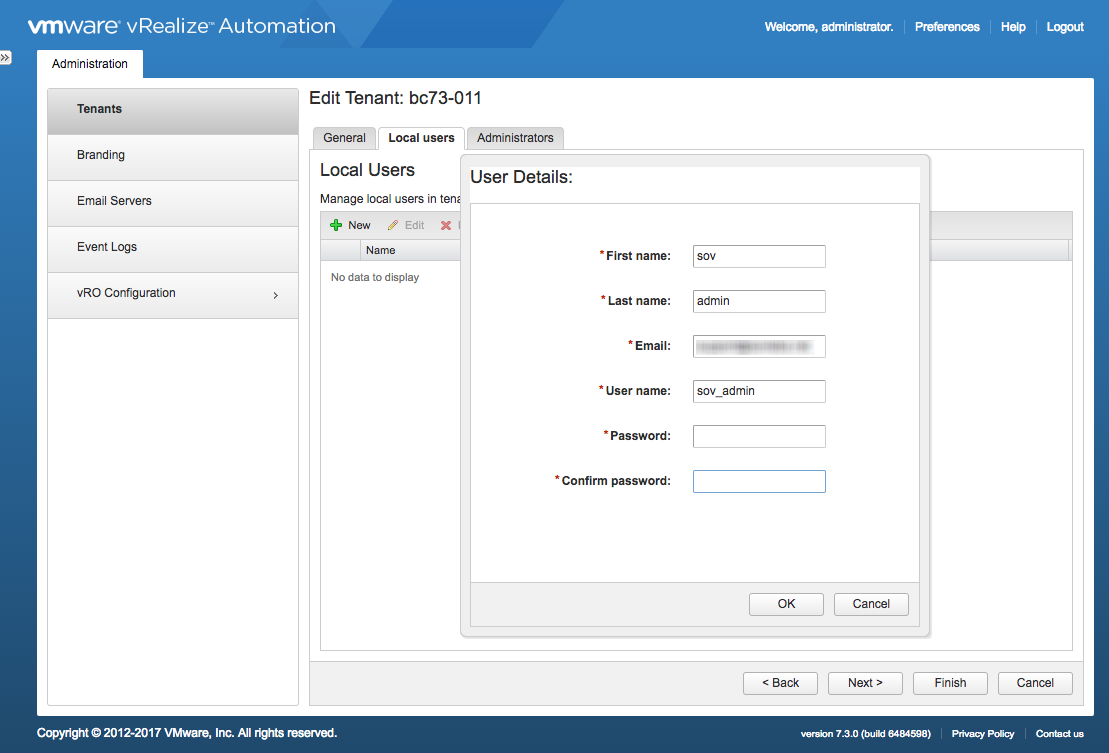Open the Privacy Policy link
The width and height of the screenshot is (1109, 753).
pyautogui.click(x=982, y=734)
